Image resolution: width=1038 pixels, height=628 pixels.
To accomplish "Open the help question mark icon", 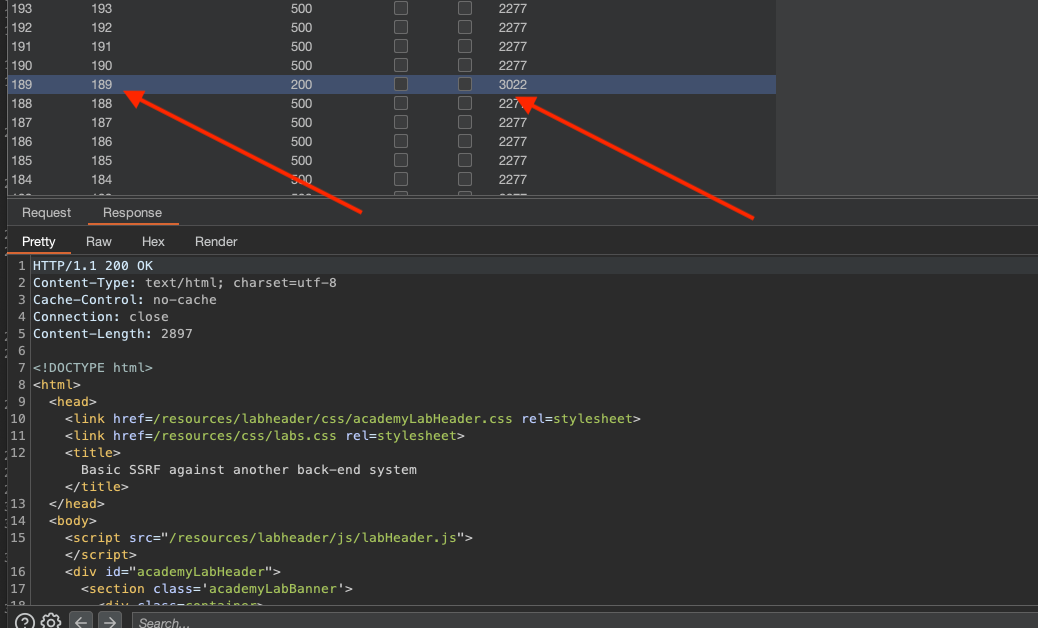I will 25,622.
